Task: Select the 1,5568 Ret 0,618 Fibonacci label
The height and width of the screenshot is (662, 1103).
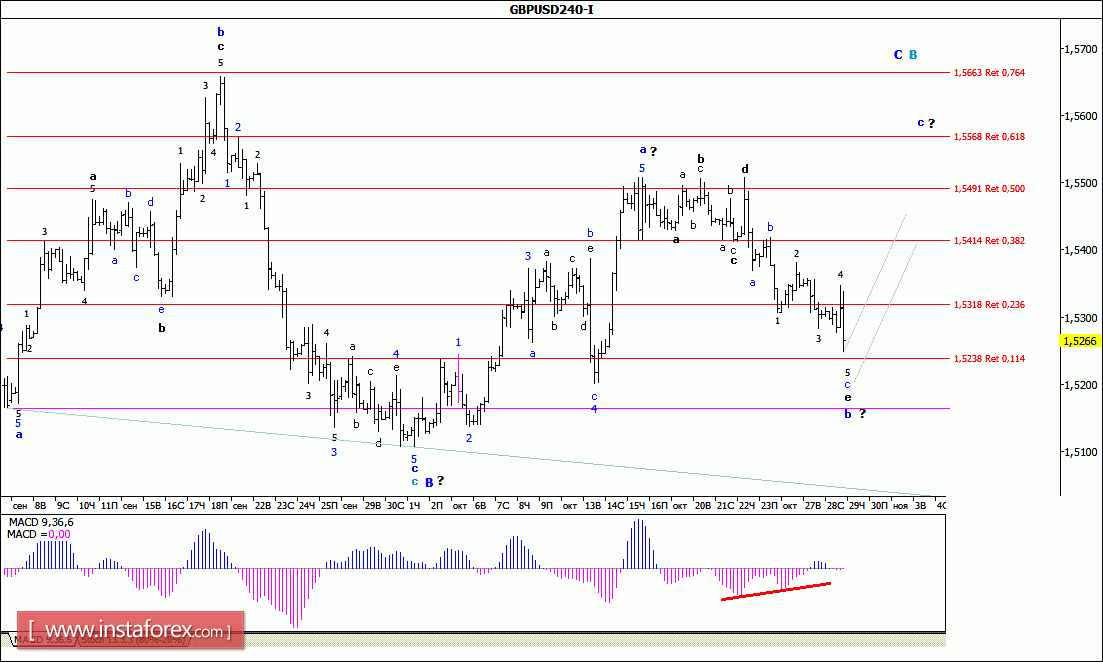Action: (988, 136)
